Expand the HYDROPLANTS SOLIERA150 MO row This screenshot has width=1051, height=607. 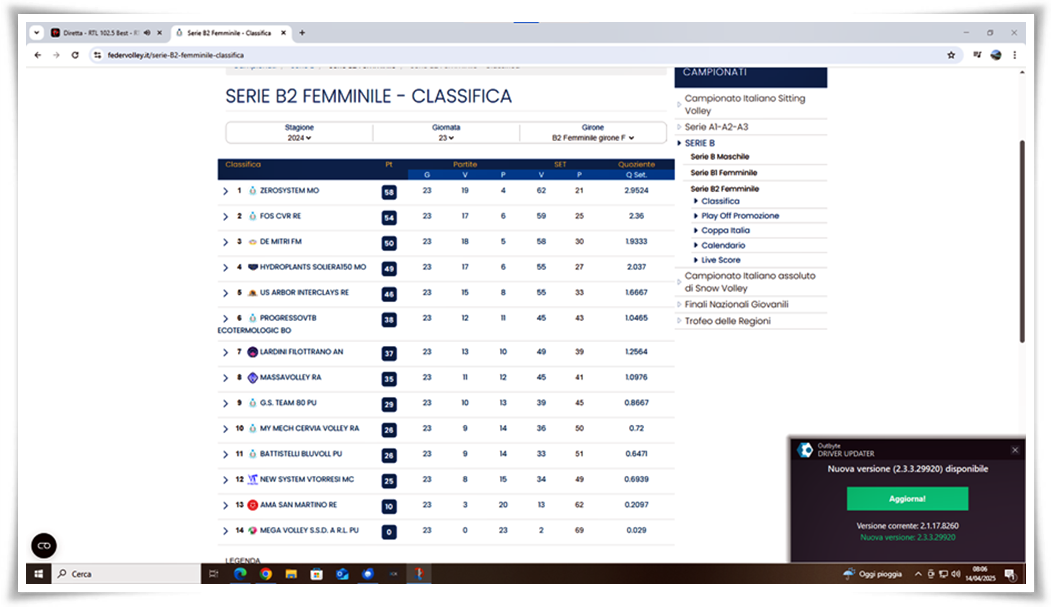click(225, 267)
